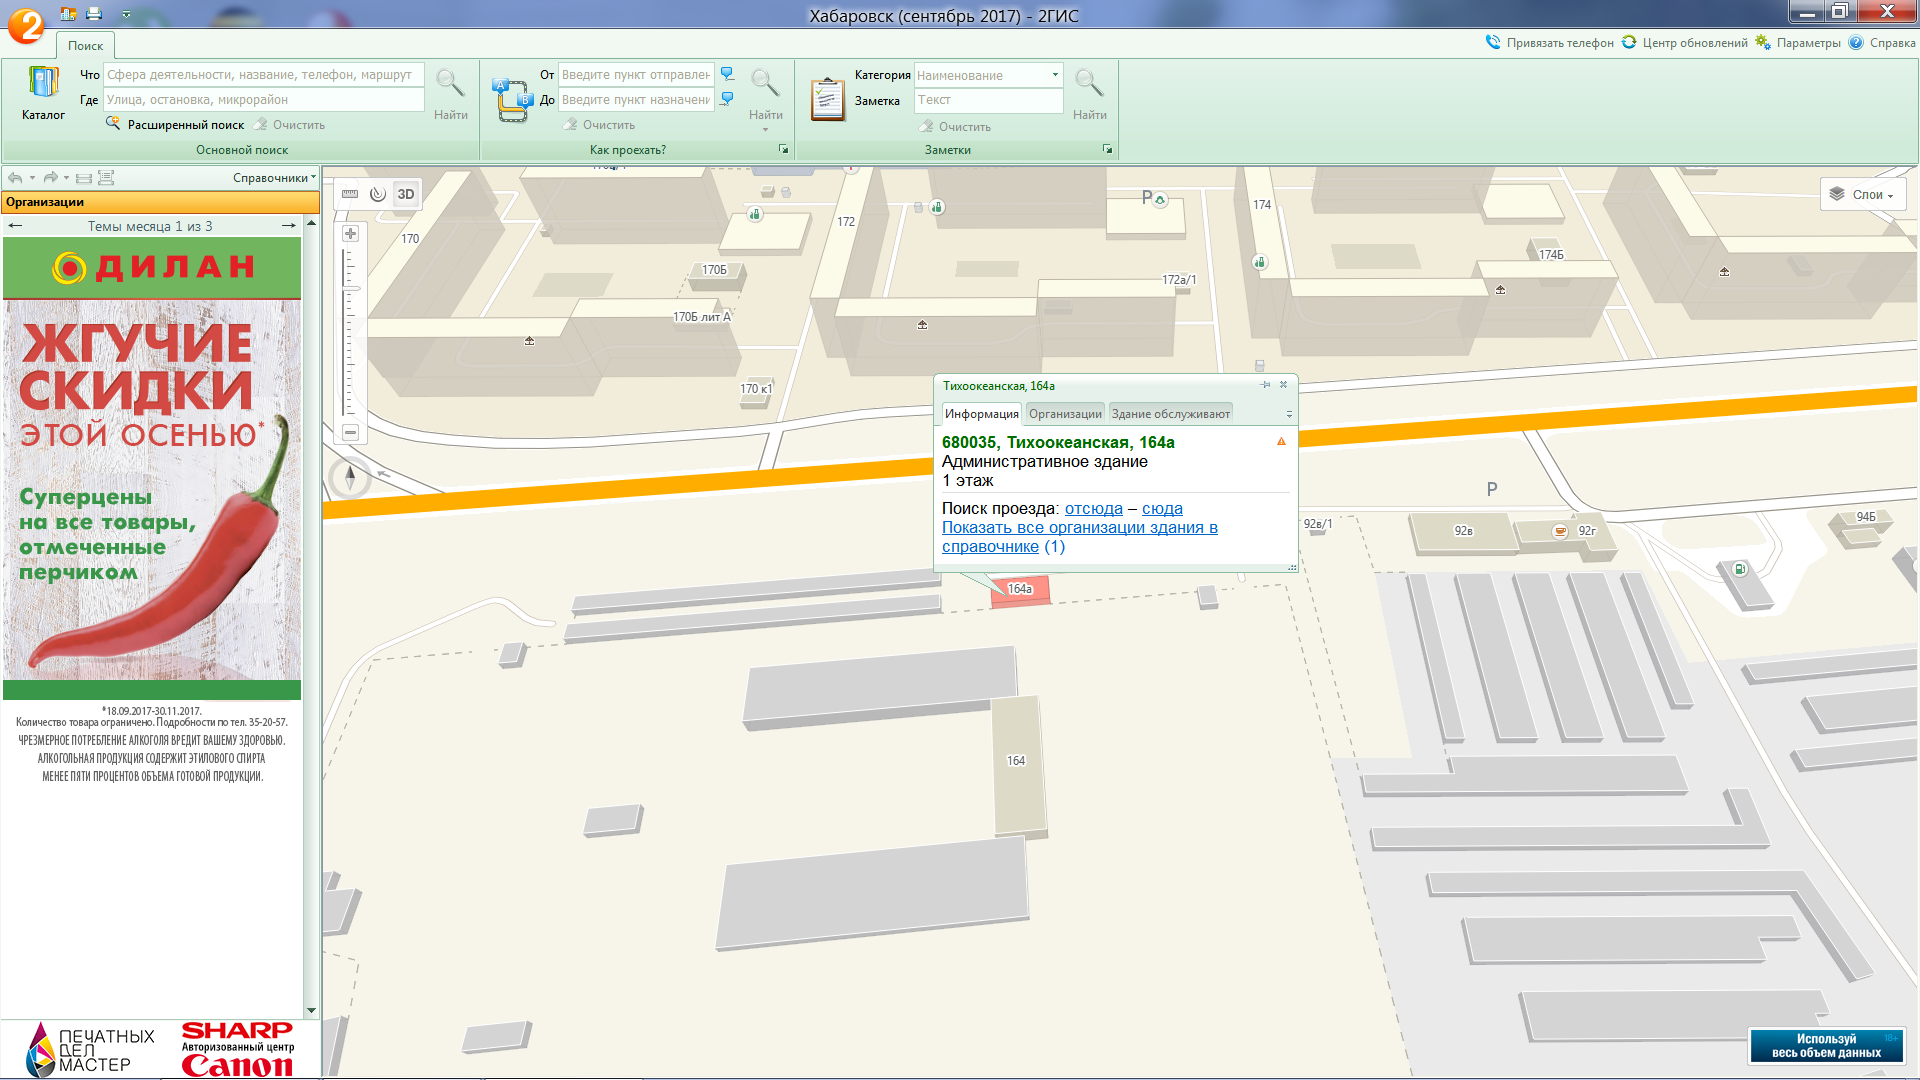Click the map zoom slider handle
Viewport: 1920px width, 1080px height.
click(x=350, y=289)
